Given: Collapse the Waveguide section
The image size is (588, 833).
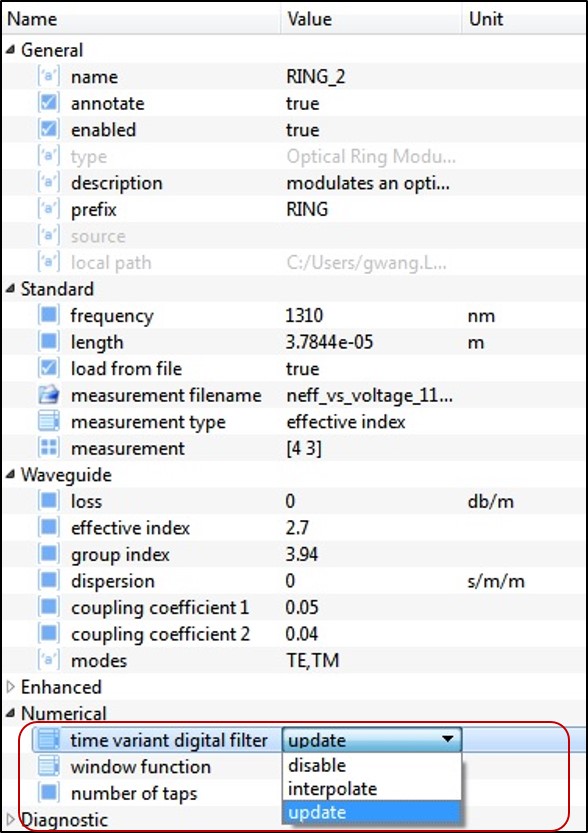Looking at the screenshot, I should [x=11, y=475].
